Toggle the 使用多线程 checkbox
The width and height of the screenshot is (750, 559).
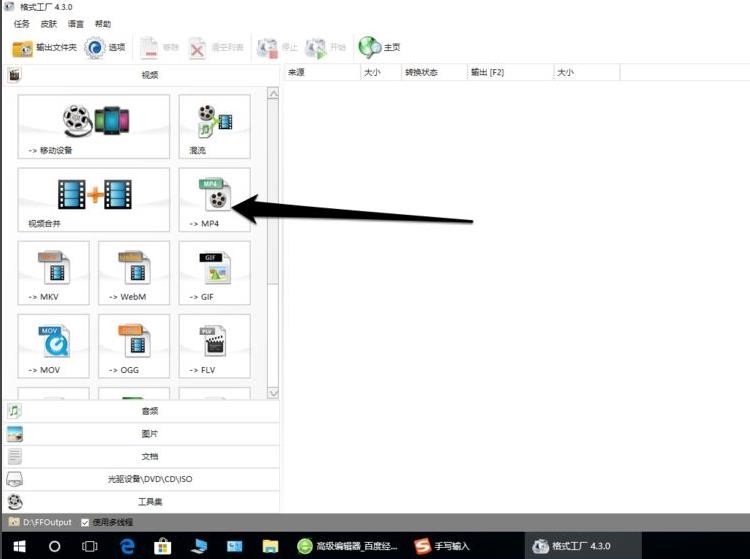(x=85, y=522)
